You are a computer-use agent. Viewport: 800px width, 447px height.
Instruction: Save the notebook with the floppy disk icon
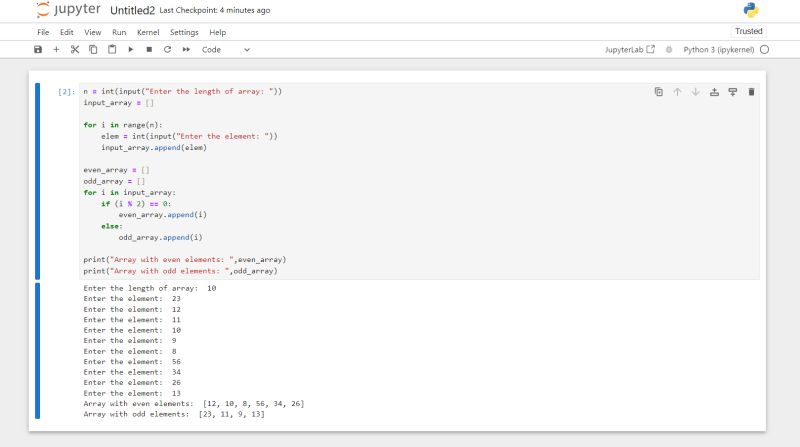38,49
